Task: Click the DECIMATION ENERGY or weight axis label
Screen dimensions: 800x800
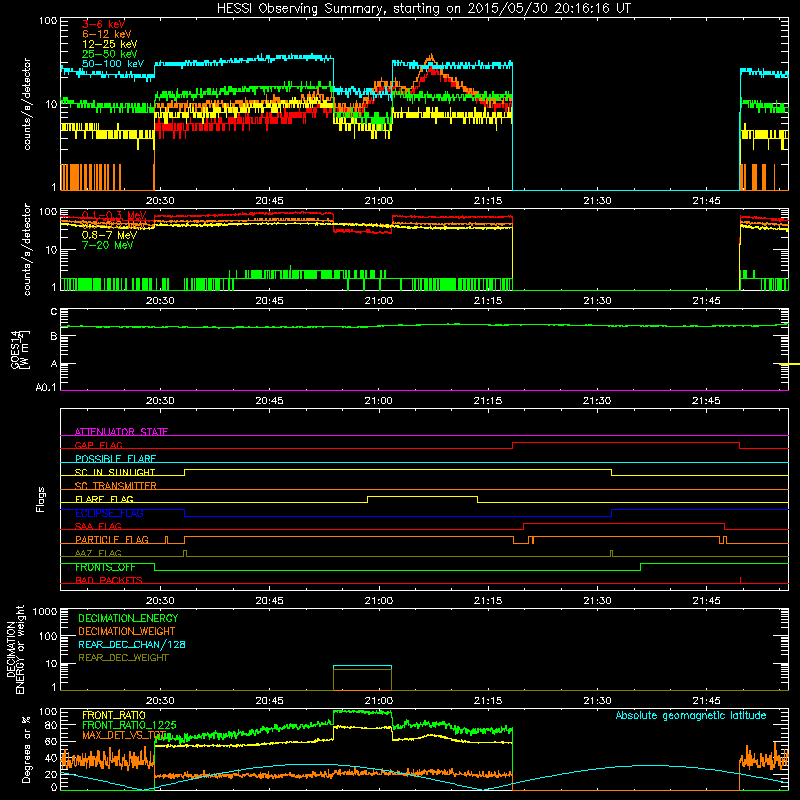Action: 15,649
